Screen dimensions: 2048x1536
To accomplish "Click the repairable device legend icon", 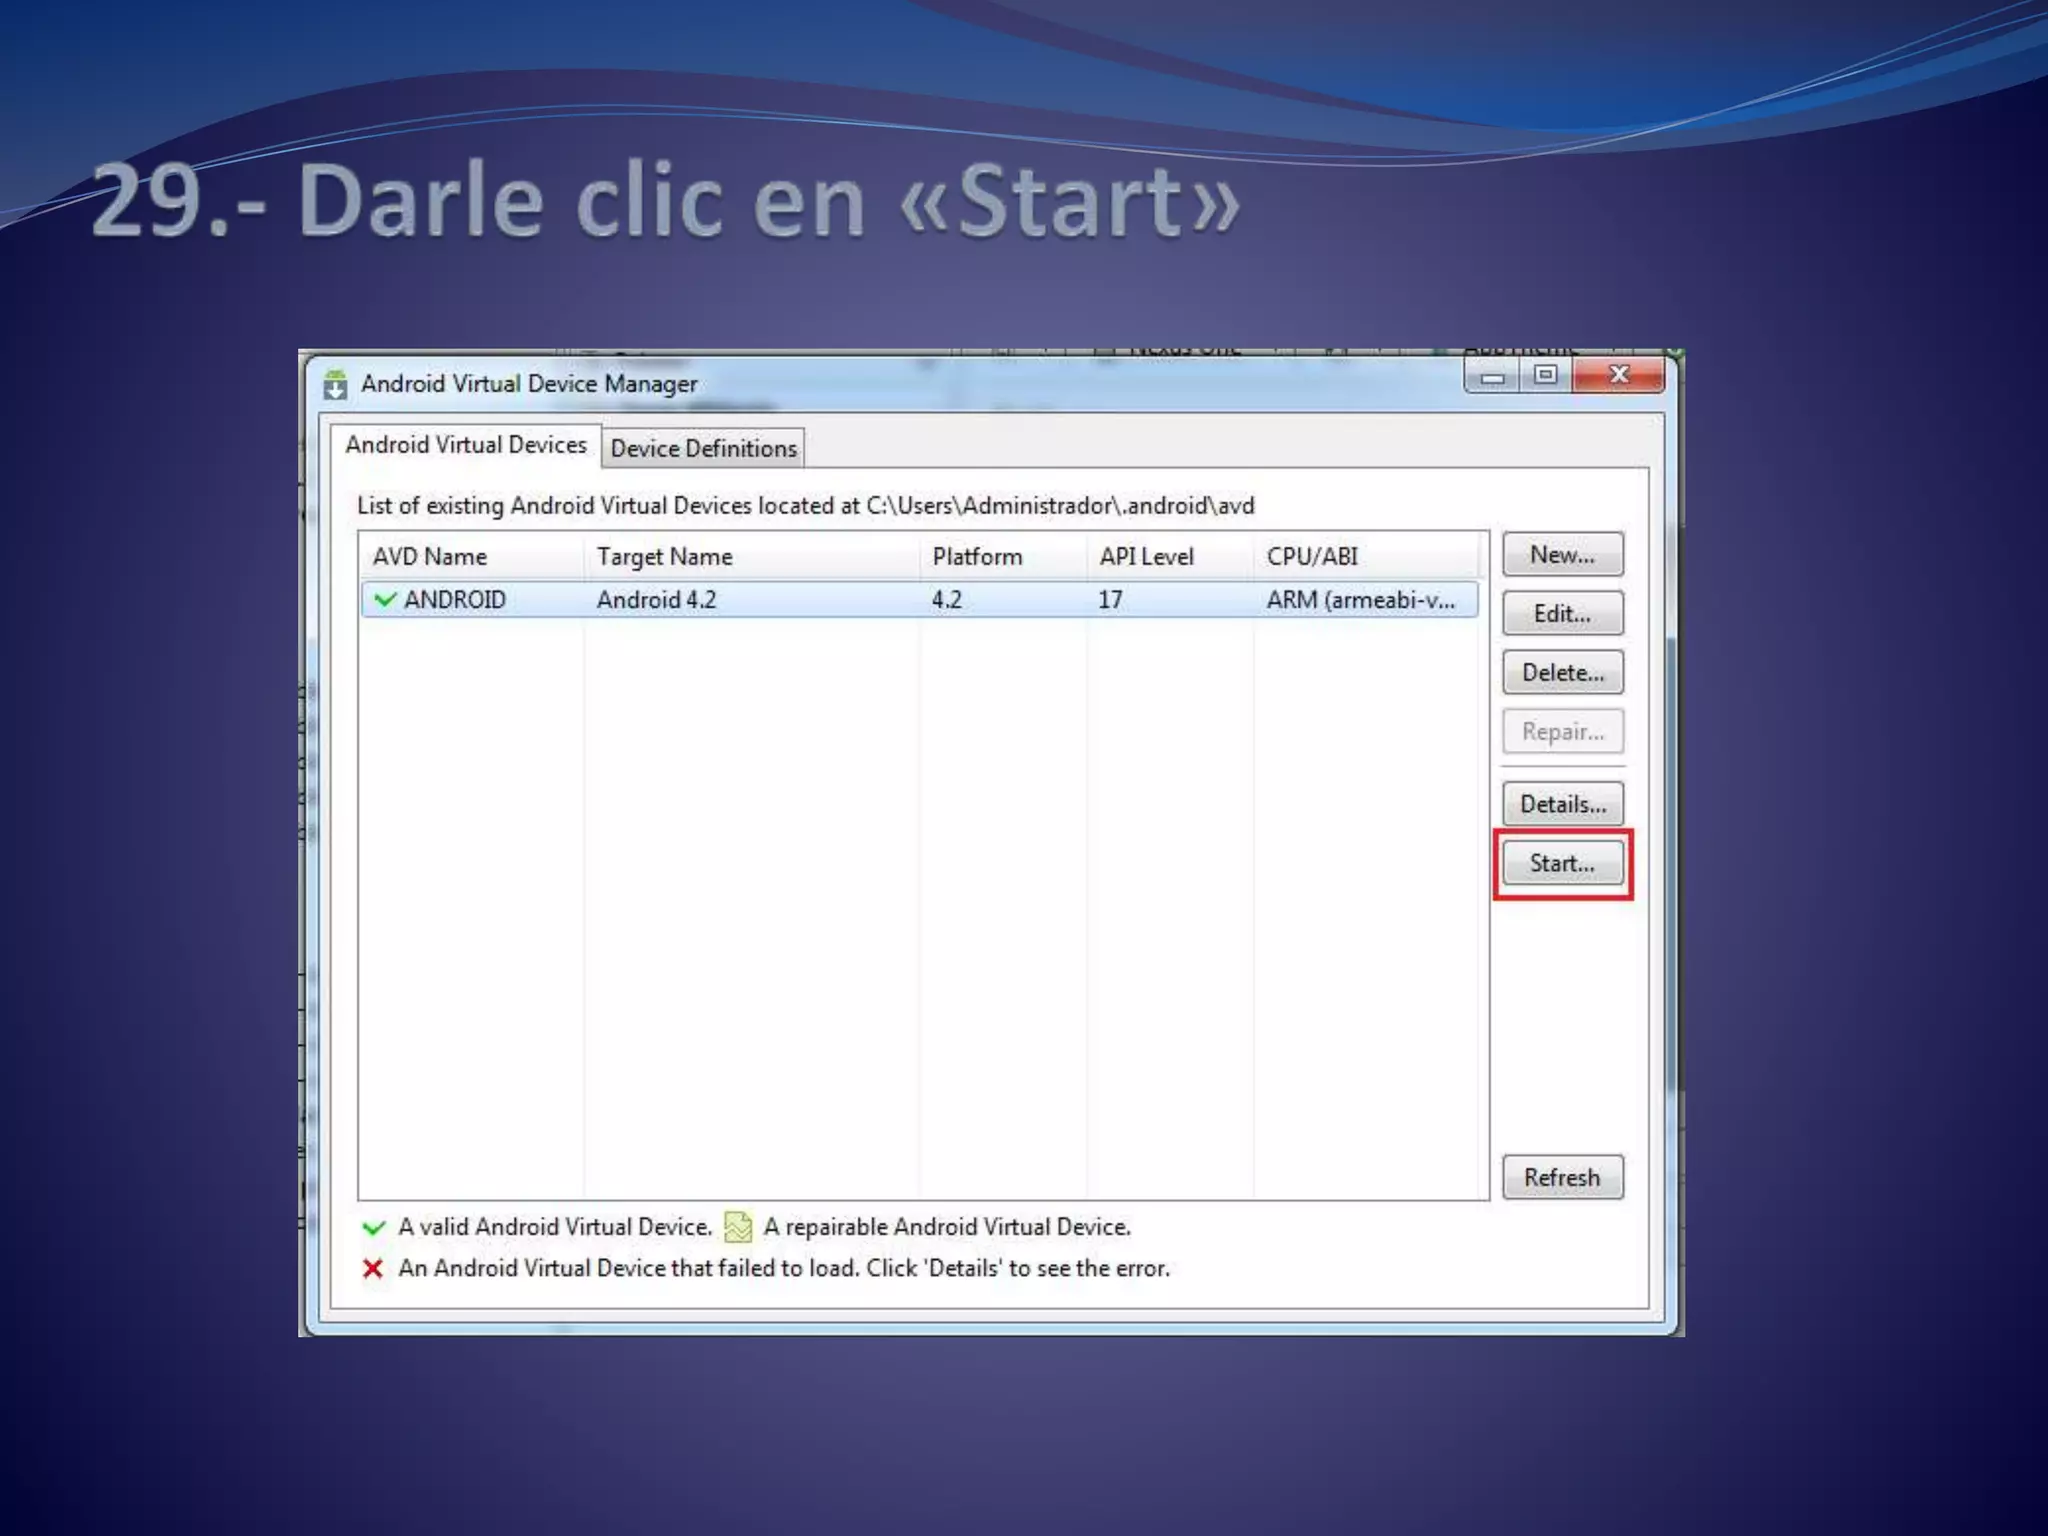I will (x=738, y=1227).
